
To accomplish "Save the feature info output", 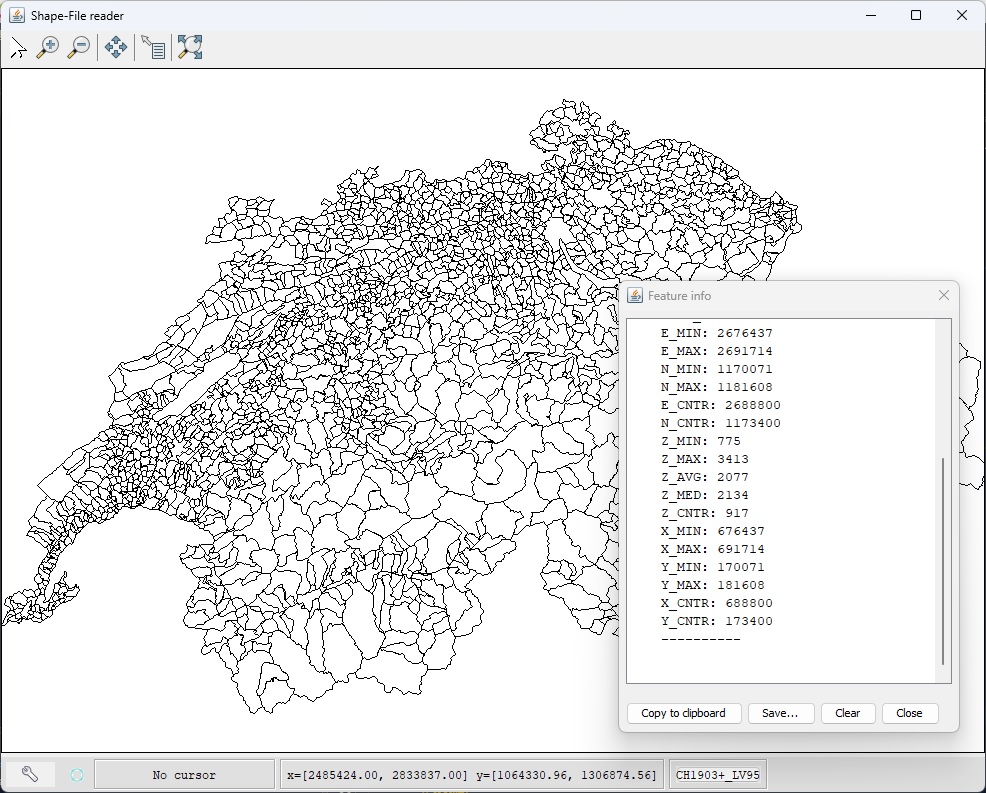I will point(781,713).
